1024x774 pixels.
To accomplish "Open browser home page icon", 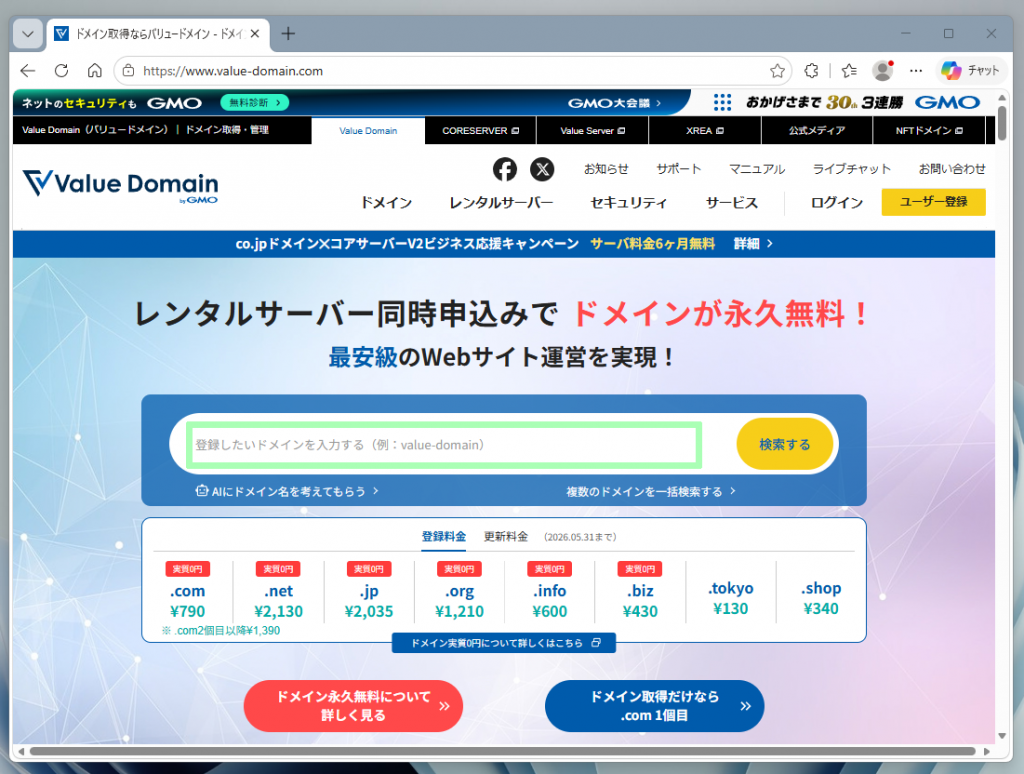I will 95,71.
